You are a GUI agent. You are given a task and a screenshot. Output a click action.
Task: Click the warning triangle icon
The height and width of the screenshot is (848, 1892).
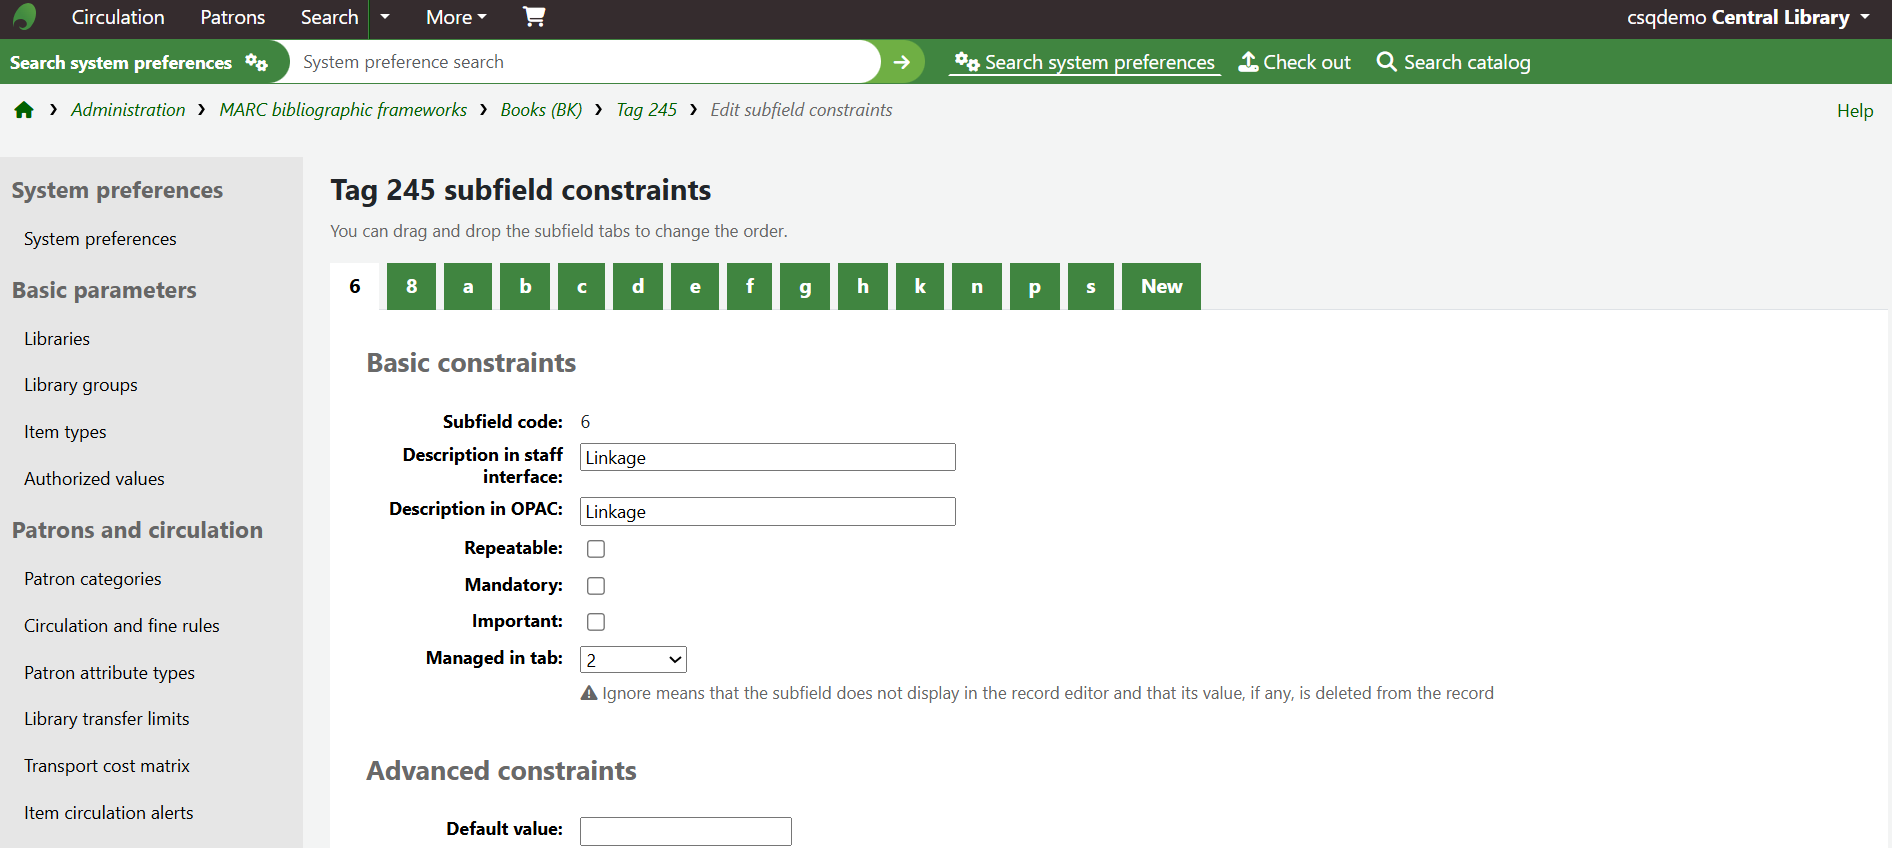coord(589,693)
